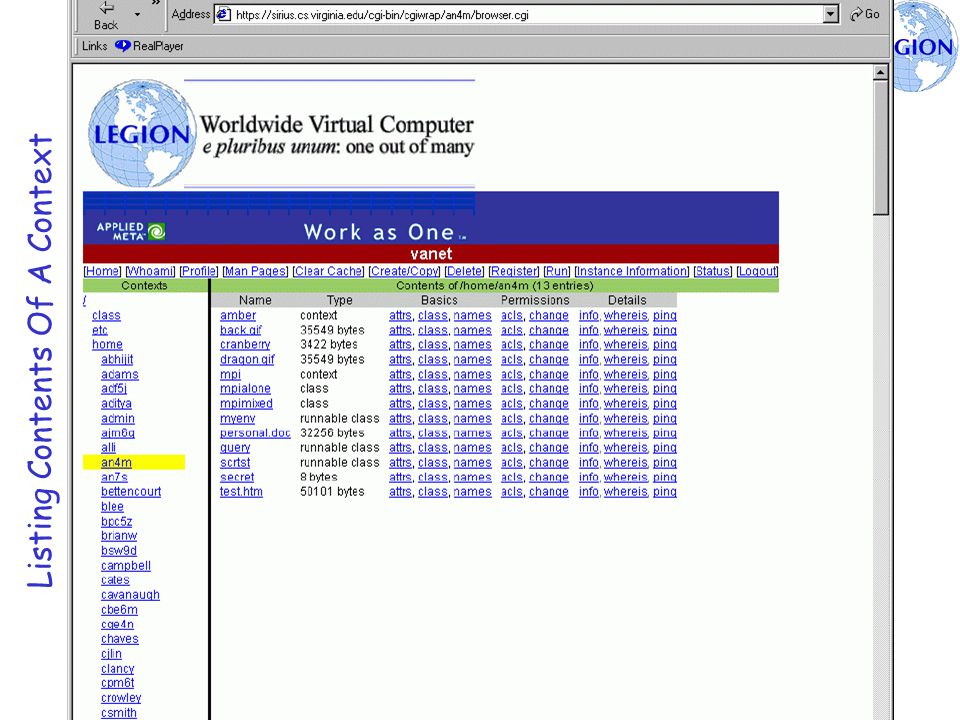The height and width of the screenshot is (720, 960).
Task: Click the Register menu link
Action: point(513,271)
